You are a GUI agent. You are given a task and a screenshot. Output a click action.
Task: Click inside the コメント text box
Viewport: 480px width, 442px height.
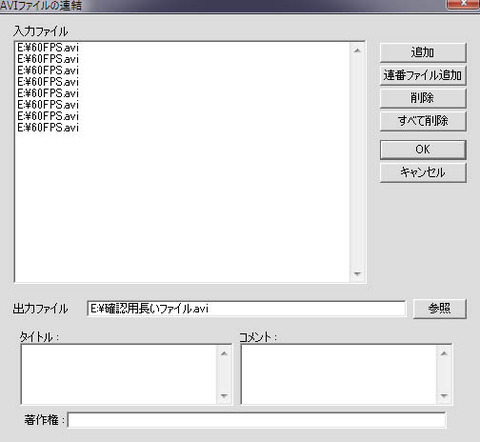(339, 374)
